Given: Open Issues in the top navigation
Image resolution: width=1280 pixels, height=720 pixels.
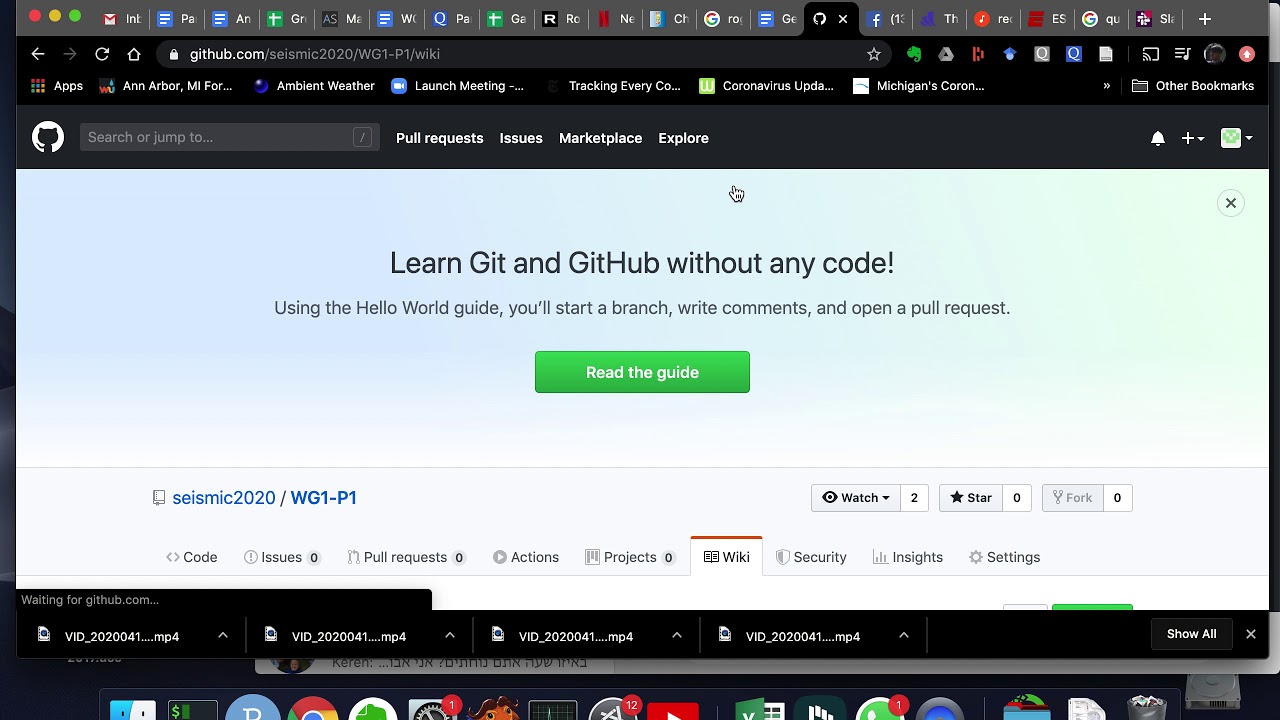Looking at the screenshot, I should (521, 138).
